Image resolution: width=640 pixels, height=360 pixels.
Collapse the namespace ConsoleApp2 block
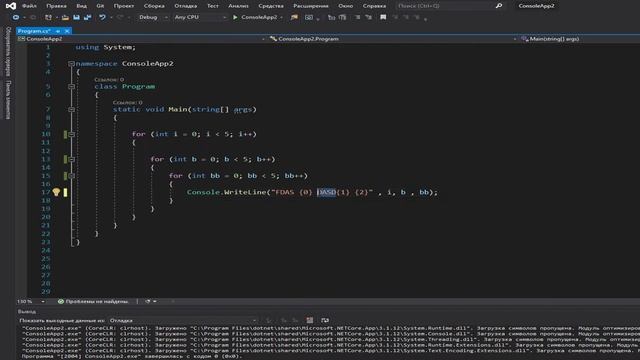[71, 64]
